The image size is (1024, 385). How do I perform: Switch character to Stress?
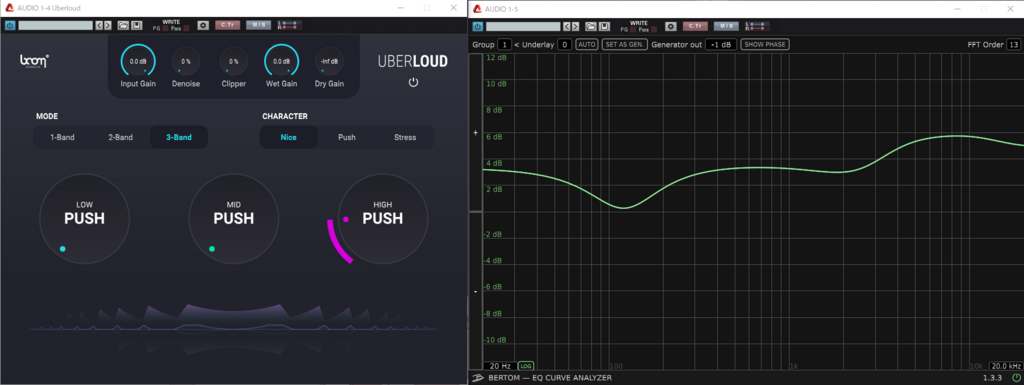tap(405, 138)
